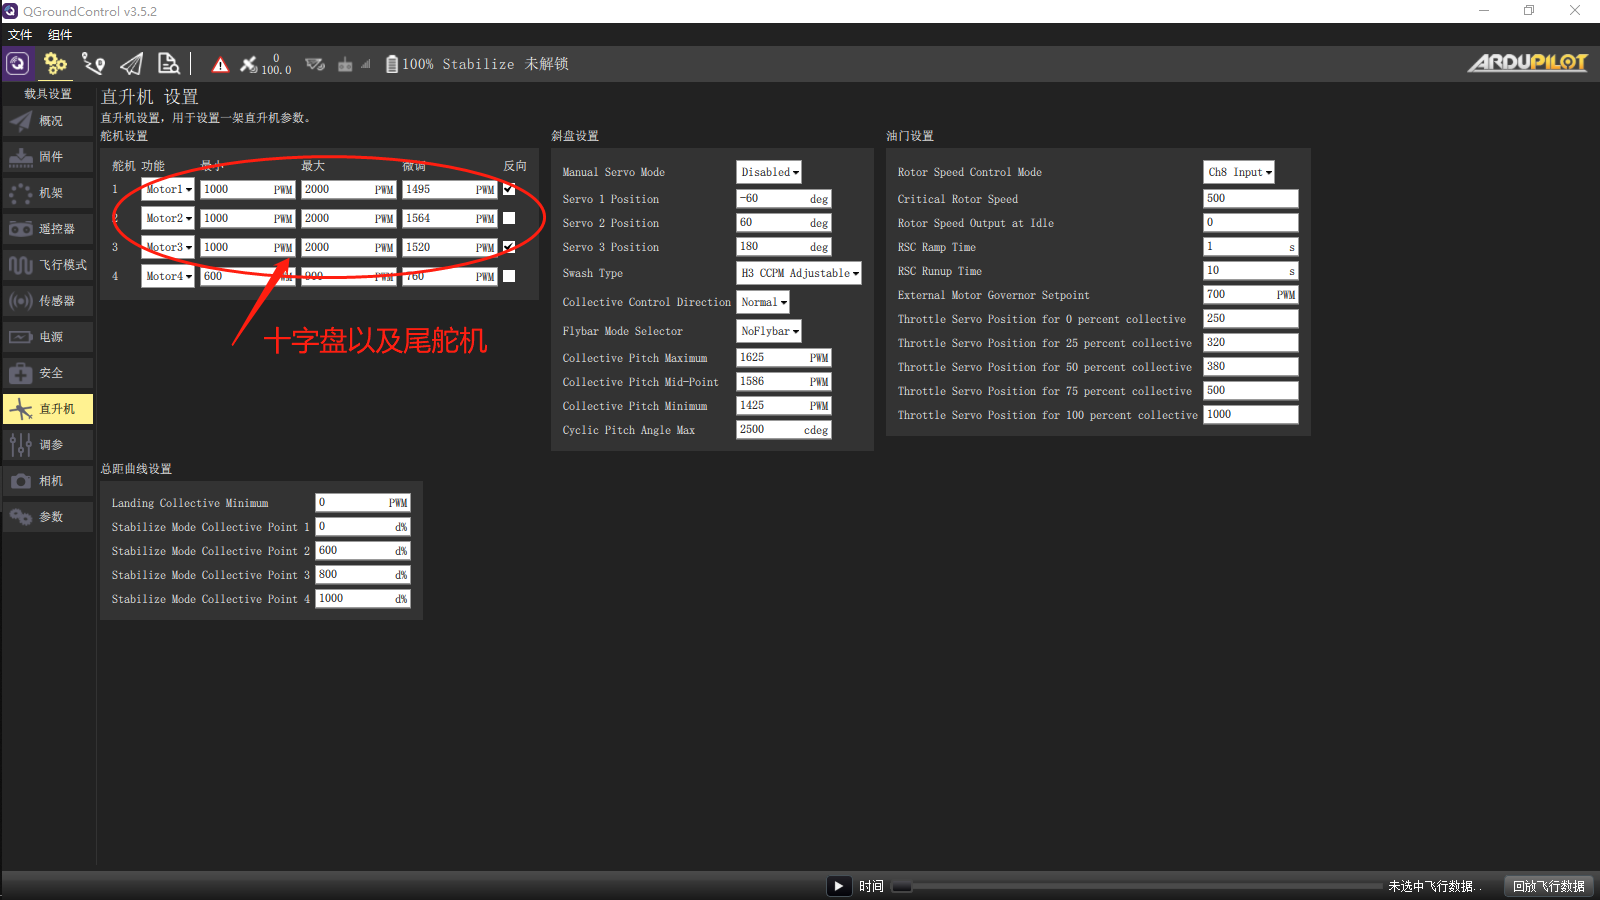
Task: Show vehicle warning messages triangle icon
Action: (x=221, y=65)
